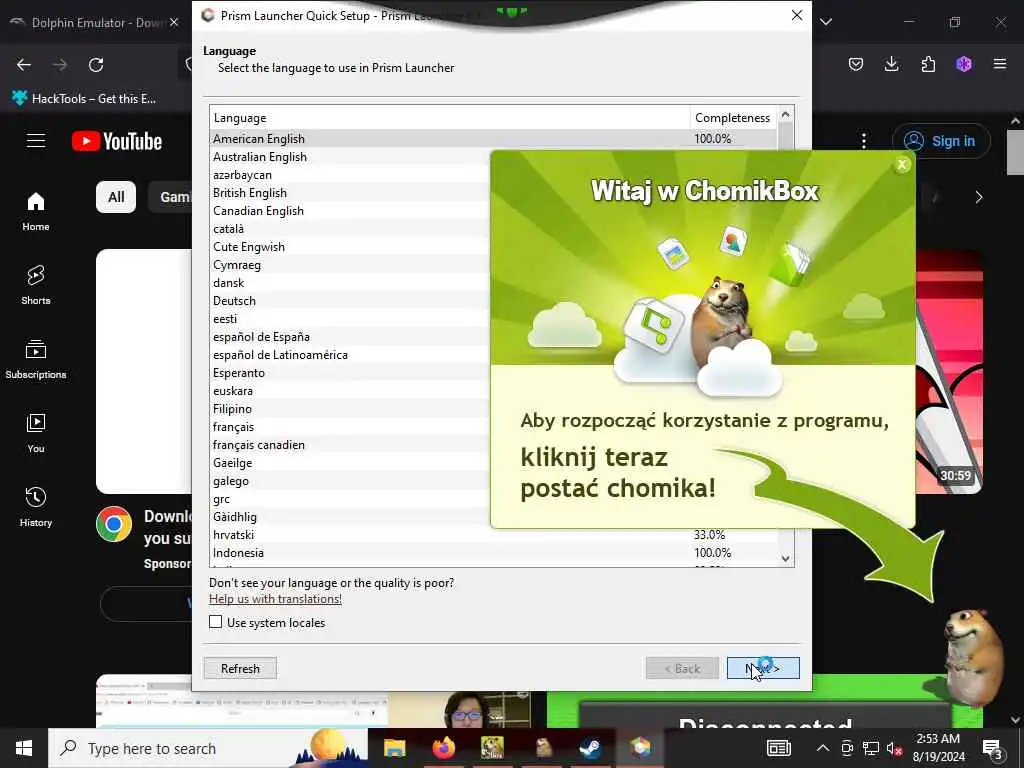The width and height of the screenshot is (1024, 768).
Task: Click Next in Prism Launcher setup
Action: 763,668
